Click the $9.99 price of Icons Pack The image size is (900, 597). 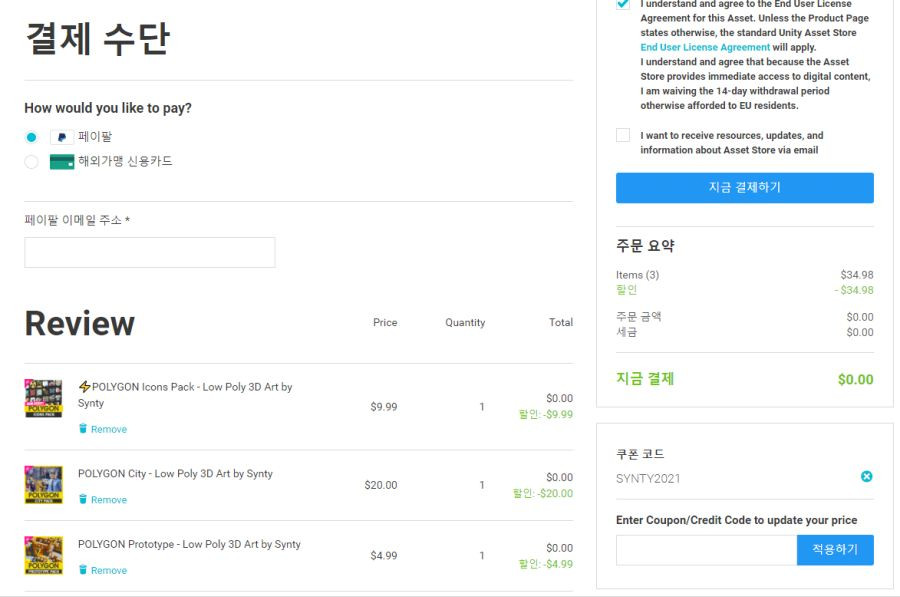click(x=384, y=407)
